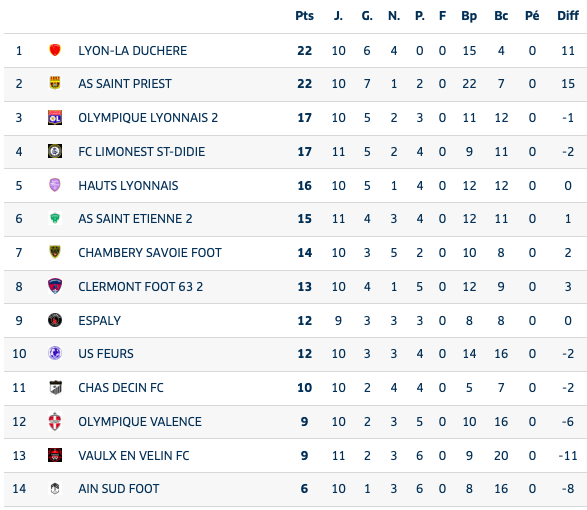Open the Olympique Valence team link
587x510 pixels.
click(140, 422)
